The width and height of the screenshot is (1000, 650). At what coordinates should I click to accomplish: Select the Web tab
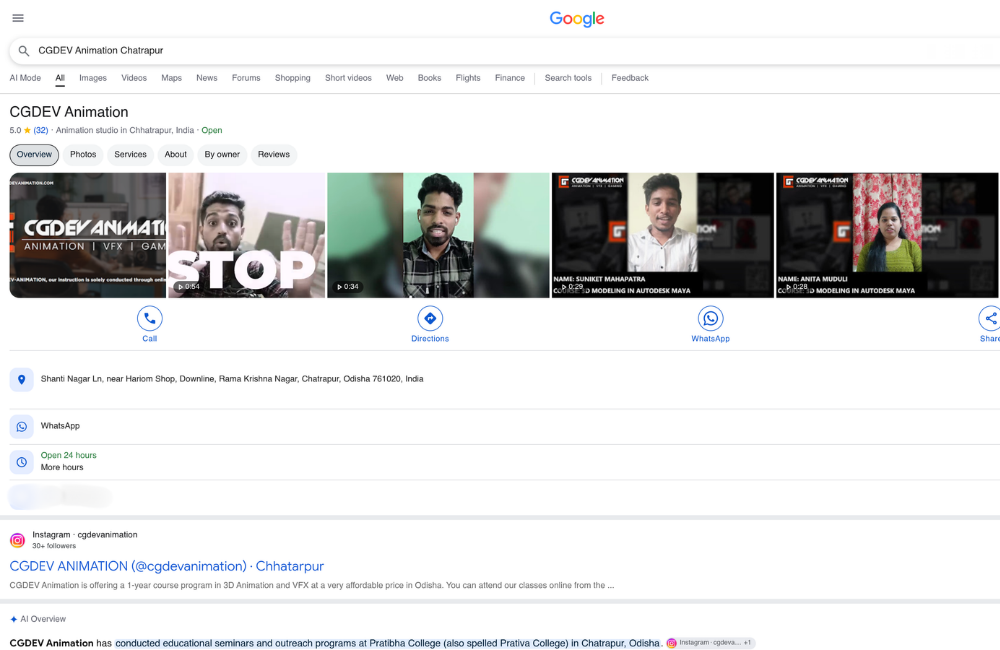pyautogui.click(x=395, y=78)
